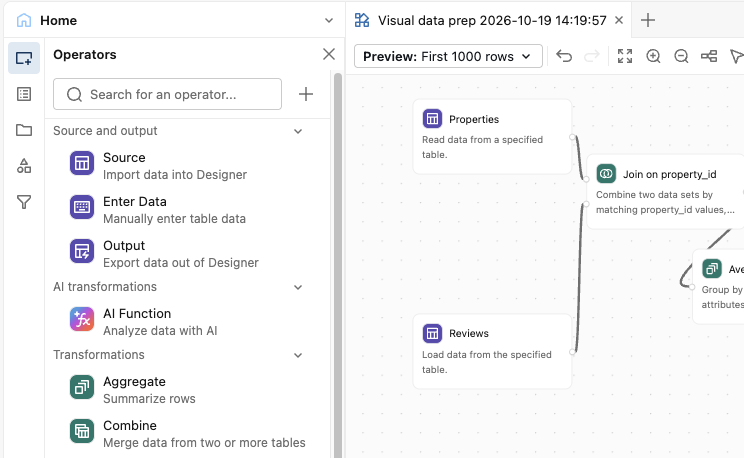Viewport: 744px width, 458px height.
Task: Click the AI transformations heading
Action: 104,287
